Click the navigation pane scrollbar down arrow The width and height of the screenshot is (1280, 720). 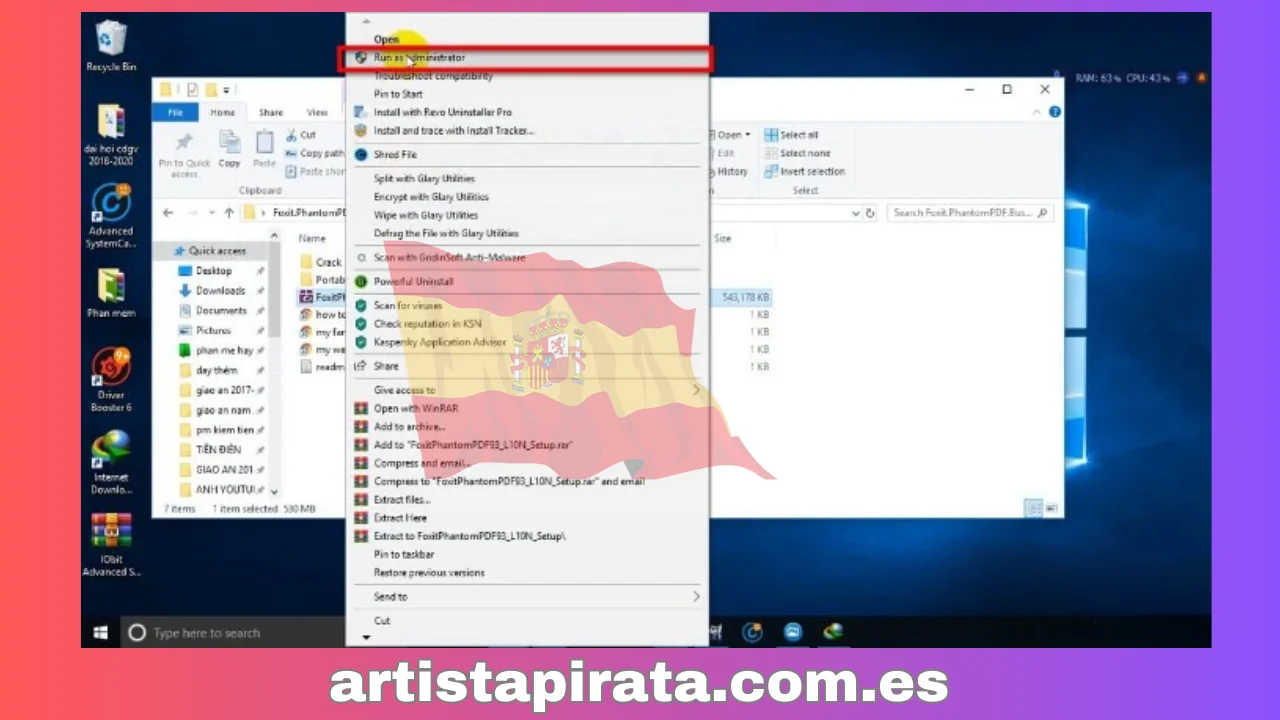click(275, 492)
